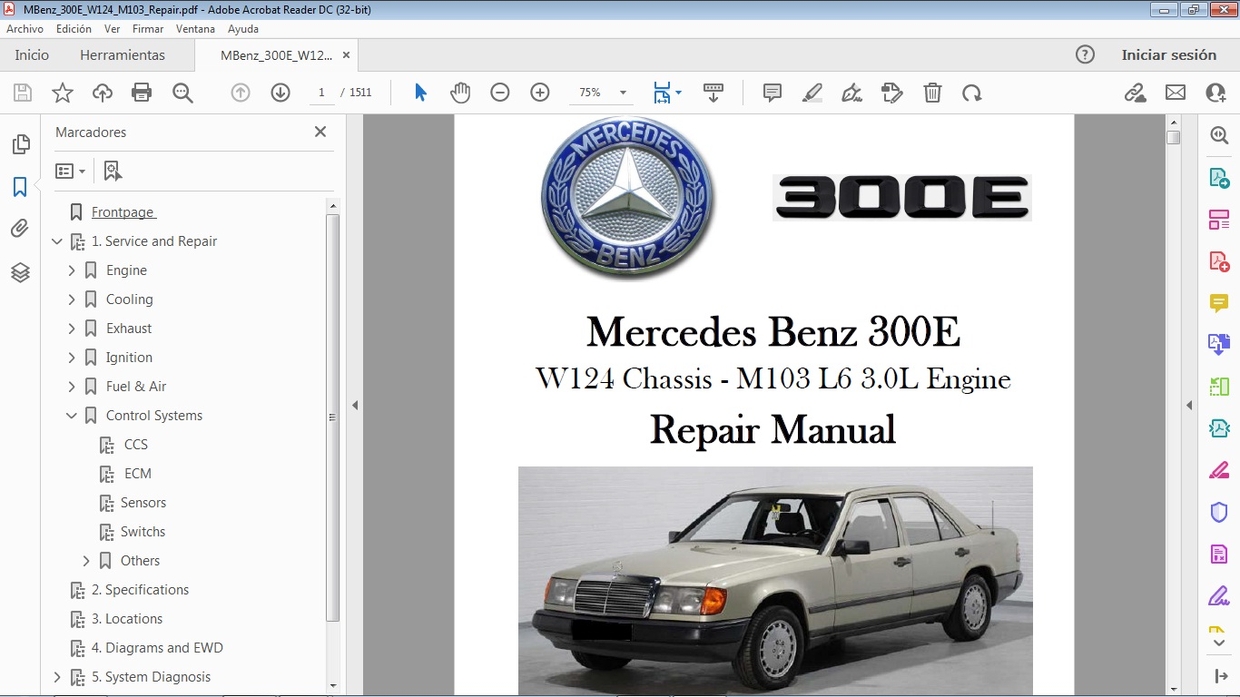The image size is (1240, 697).
Task: Open the Ver menu
Action: [112, 29]
